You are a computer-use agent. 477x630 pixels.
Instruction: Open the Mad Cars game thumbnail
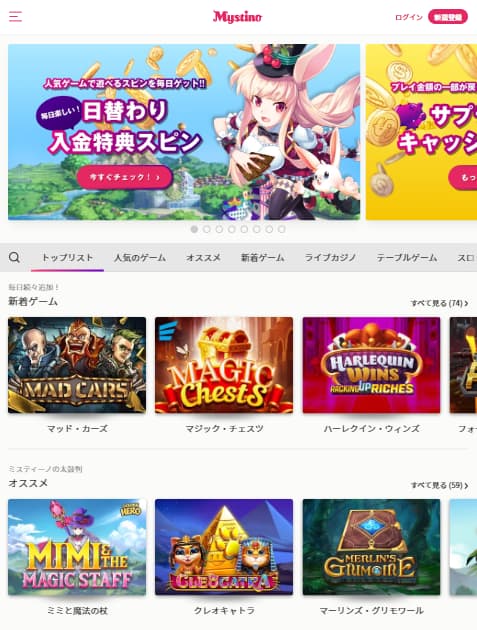click(x=77, y=365)
